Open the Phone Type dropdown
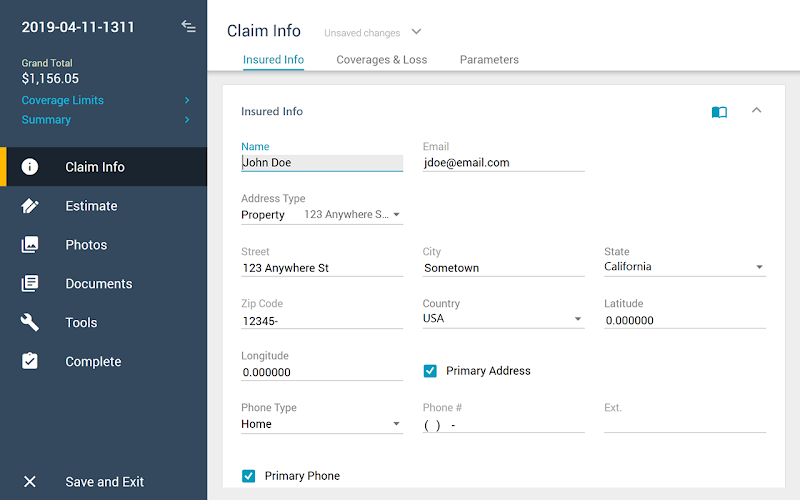Image resolution: width=800 pixels, height=500 pixels. click(322, 424)
